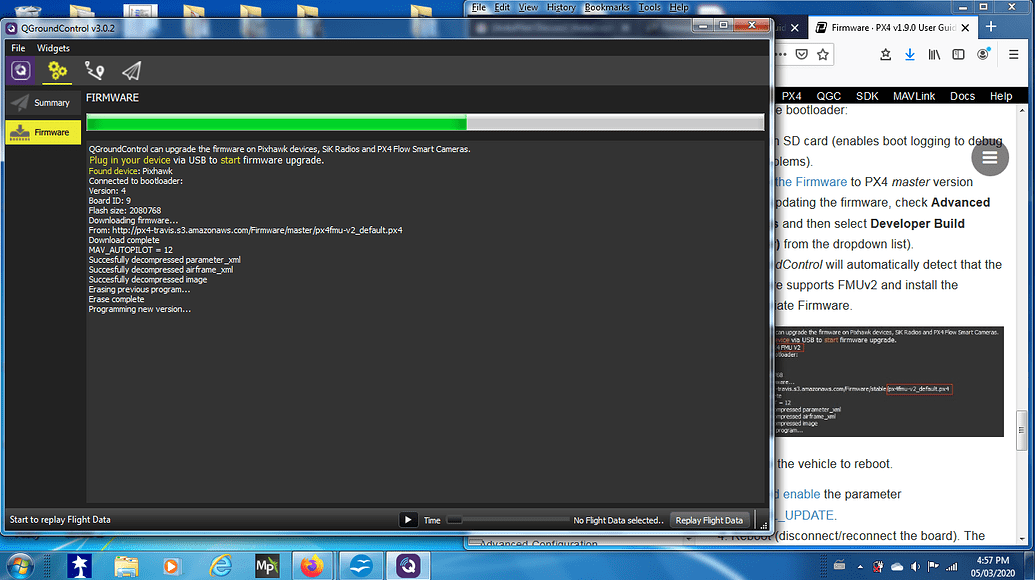Switch to the seagull-icon app in taskbar
Image resolution: width=1035 pixels, height=580 pixels.
360,566
